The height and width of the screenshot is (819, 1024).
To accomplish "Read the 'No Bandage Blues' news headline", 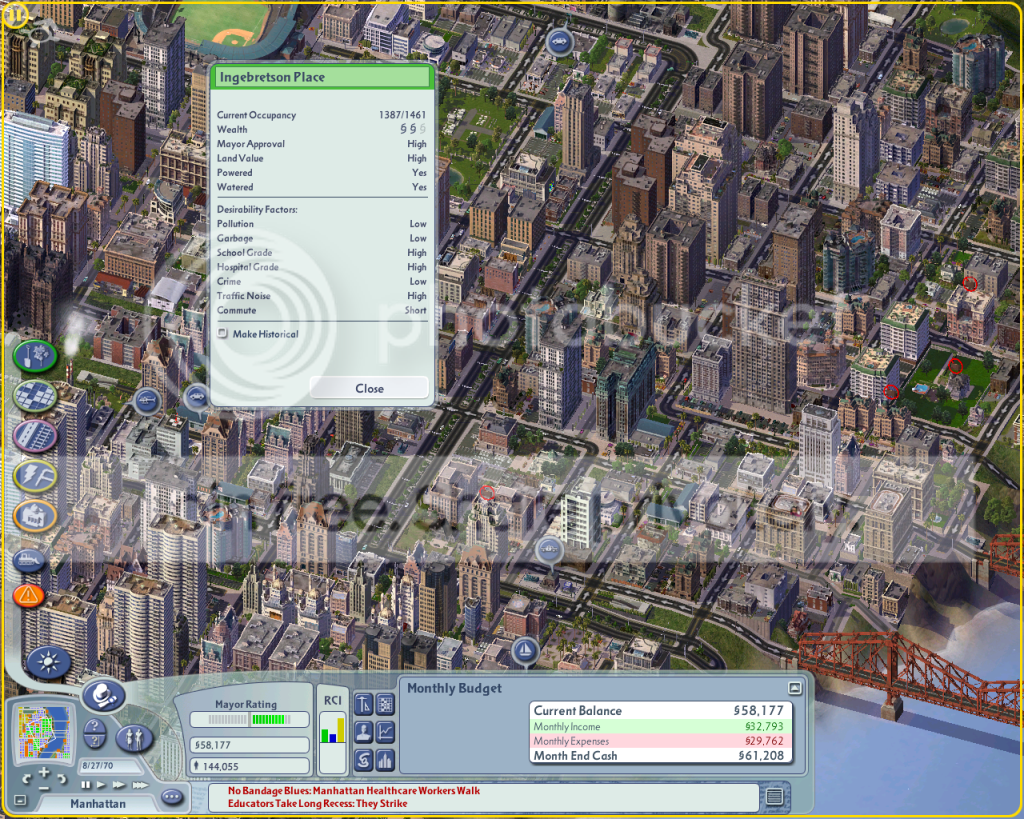I will pos(354,790).
